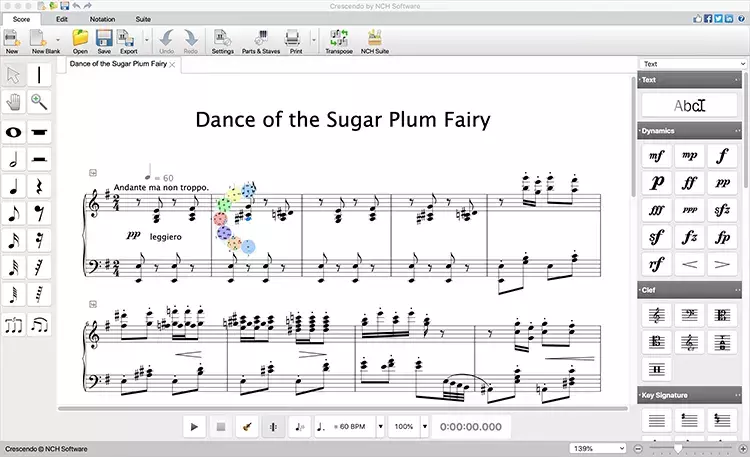Click the Export toolbar icon
This screenshot has height=457, width=750.
point(129,40)
